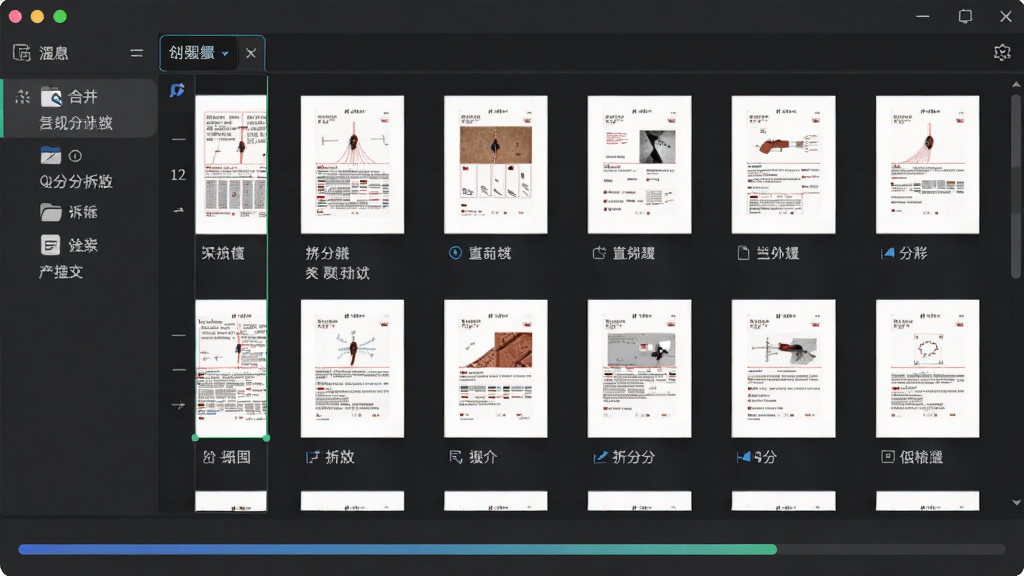Click the vertical scrollbar thumb

tap(1016, 187)
